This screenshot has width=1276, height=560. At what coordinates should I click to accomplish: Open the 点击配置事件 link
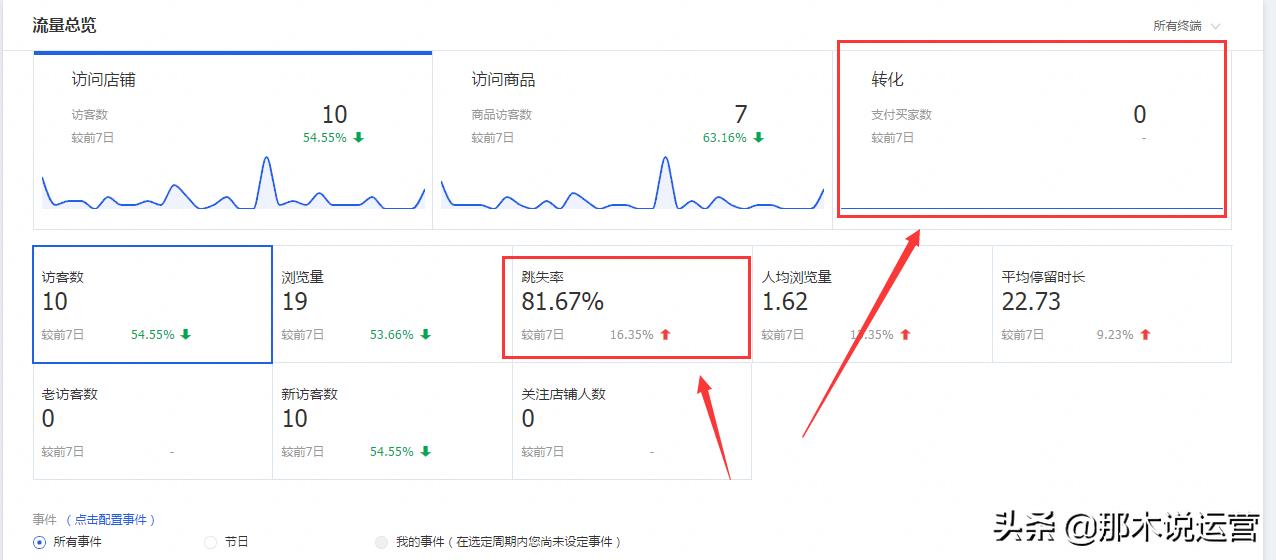coord(111,520)
